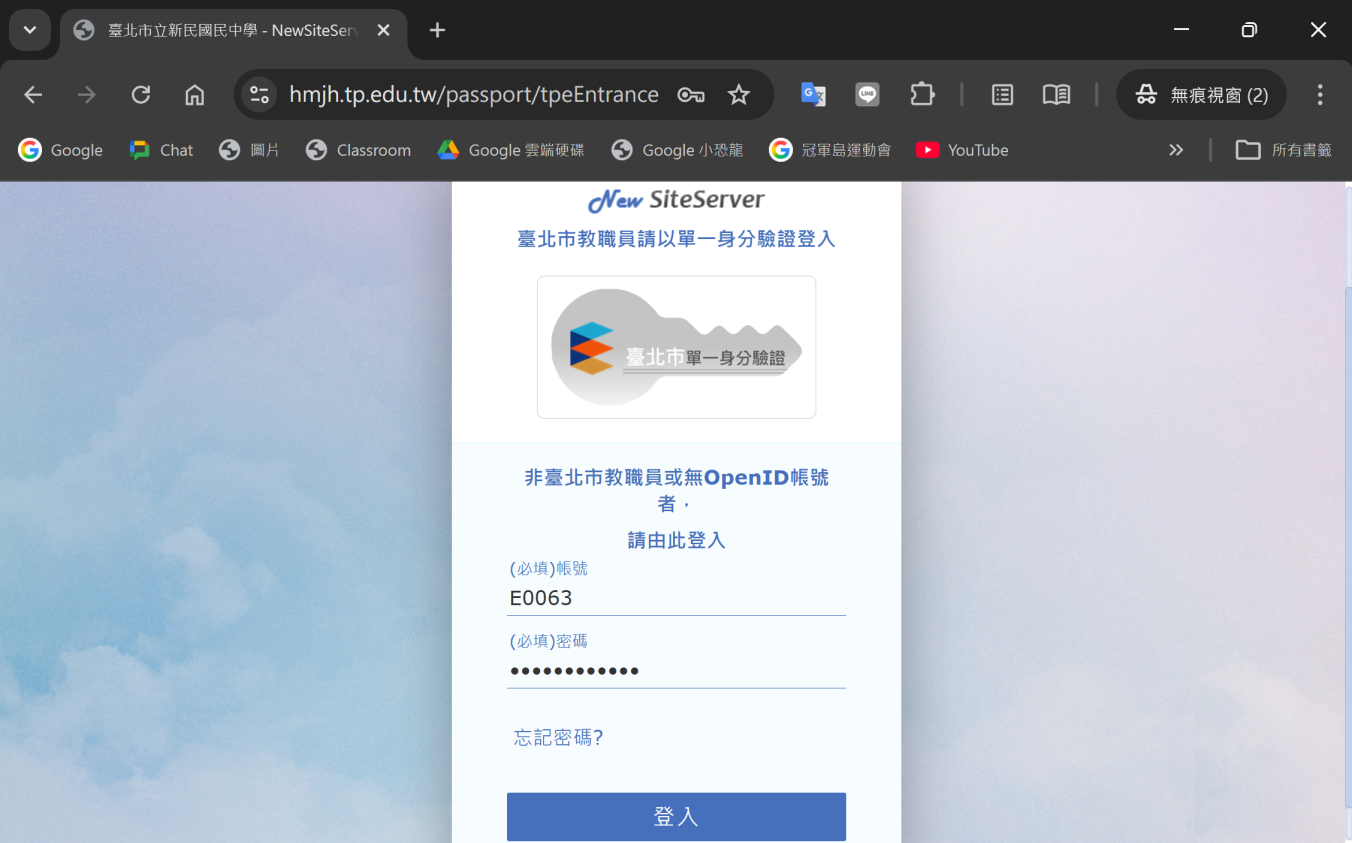The height and width of the screenshot is (843, 1352).
Task: Select the 臺北市立新民國民中學 tab
Action: coord(234,30)
